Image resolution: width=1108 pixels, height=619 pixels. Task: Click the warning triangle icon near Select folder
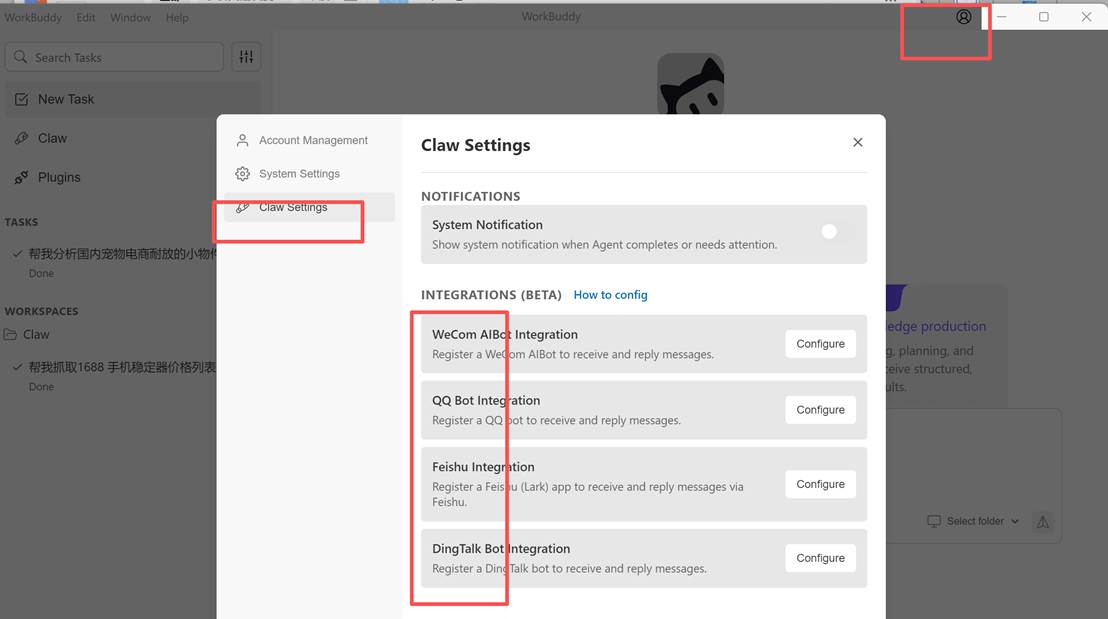[x=1042, y=521]
